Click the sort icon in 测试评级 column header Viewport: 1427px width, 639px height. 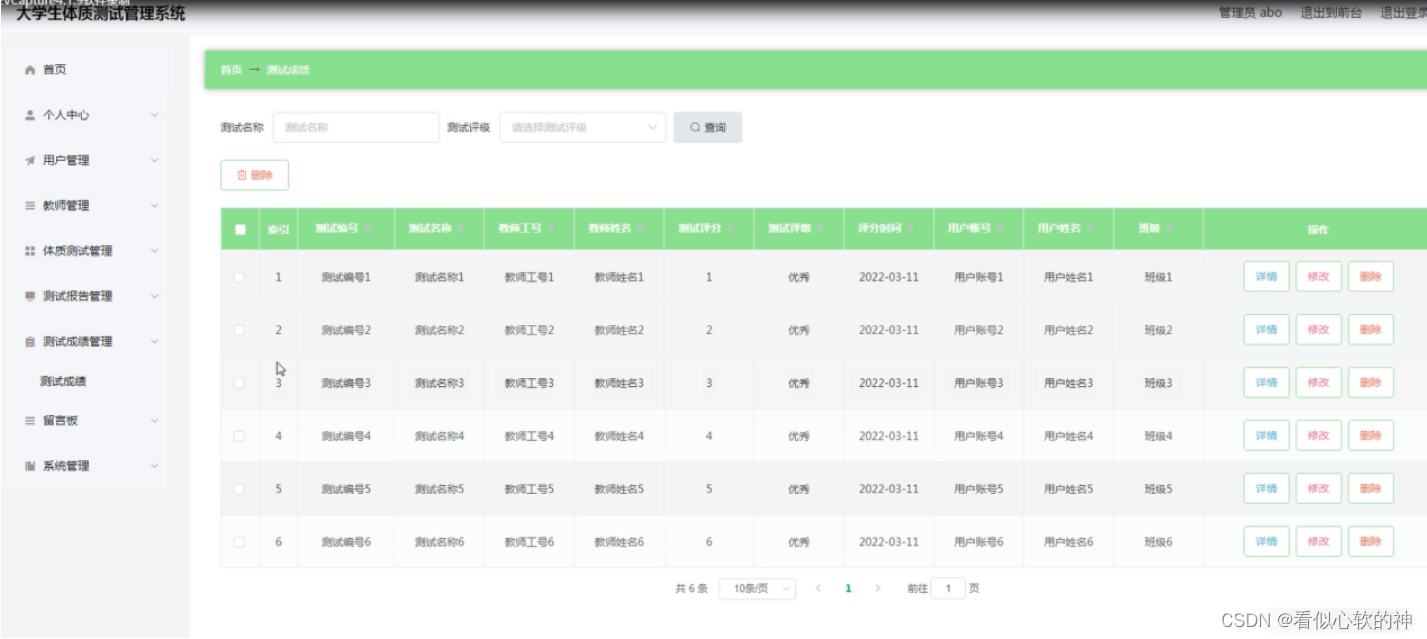click(822, 229)
